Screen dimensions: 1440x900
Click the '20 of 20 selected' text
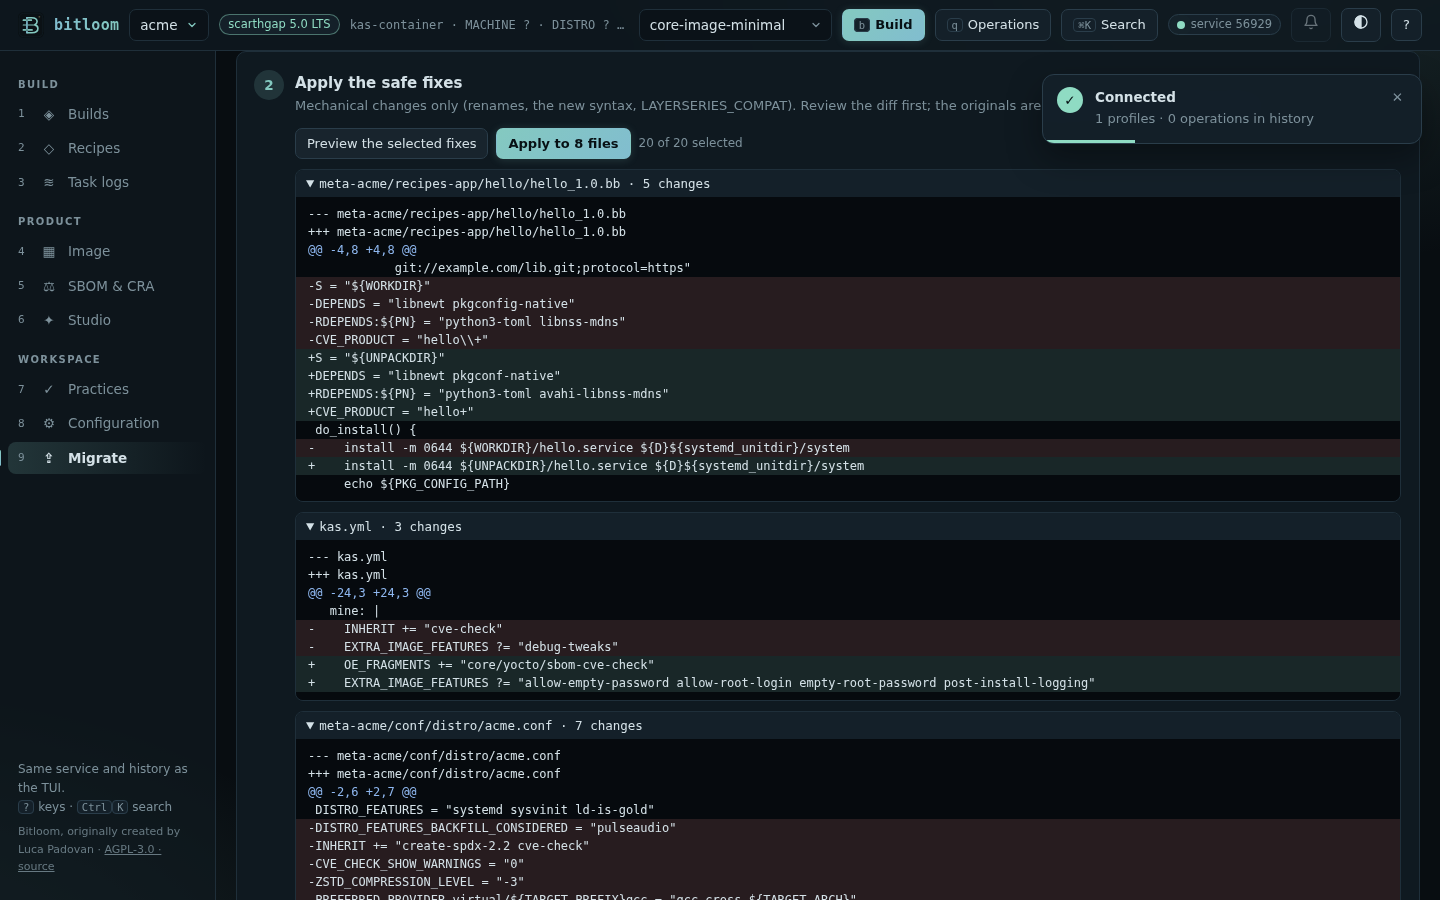pos(690,143)
